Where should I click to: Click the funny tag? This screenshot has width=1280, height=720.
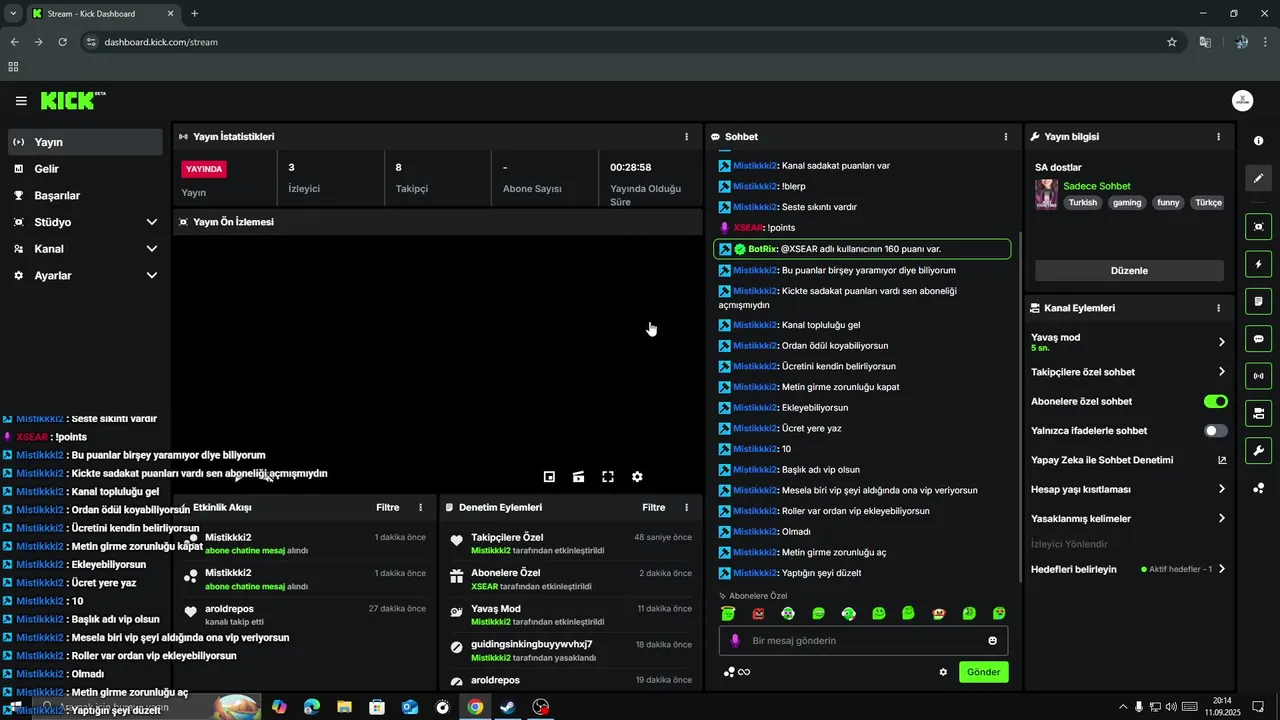(x=1168, y=202)
